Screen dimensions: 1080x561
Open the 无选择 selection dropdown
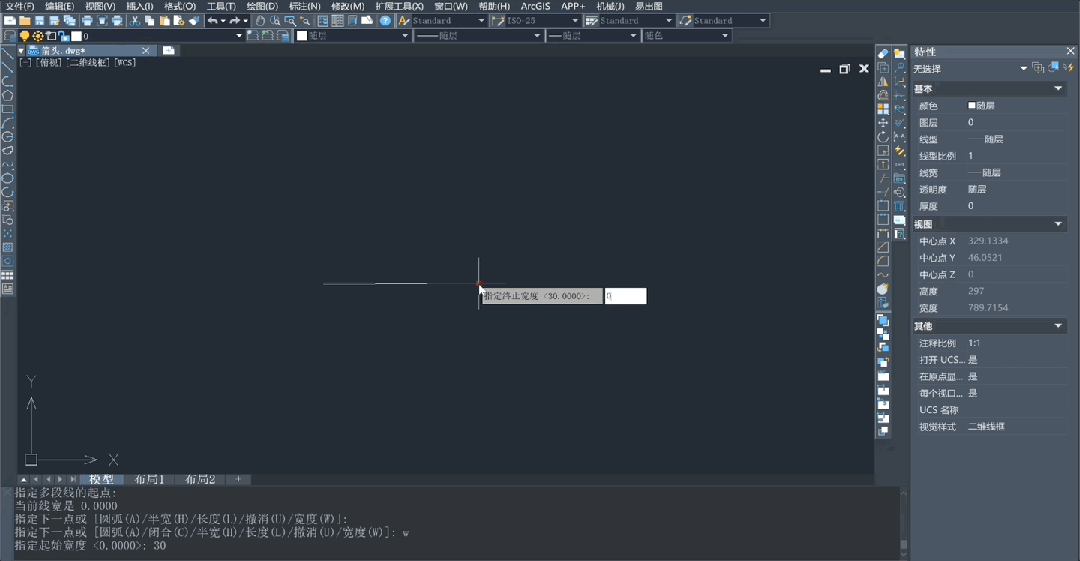[1023, 69]
